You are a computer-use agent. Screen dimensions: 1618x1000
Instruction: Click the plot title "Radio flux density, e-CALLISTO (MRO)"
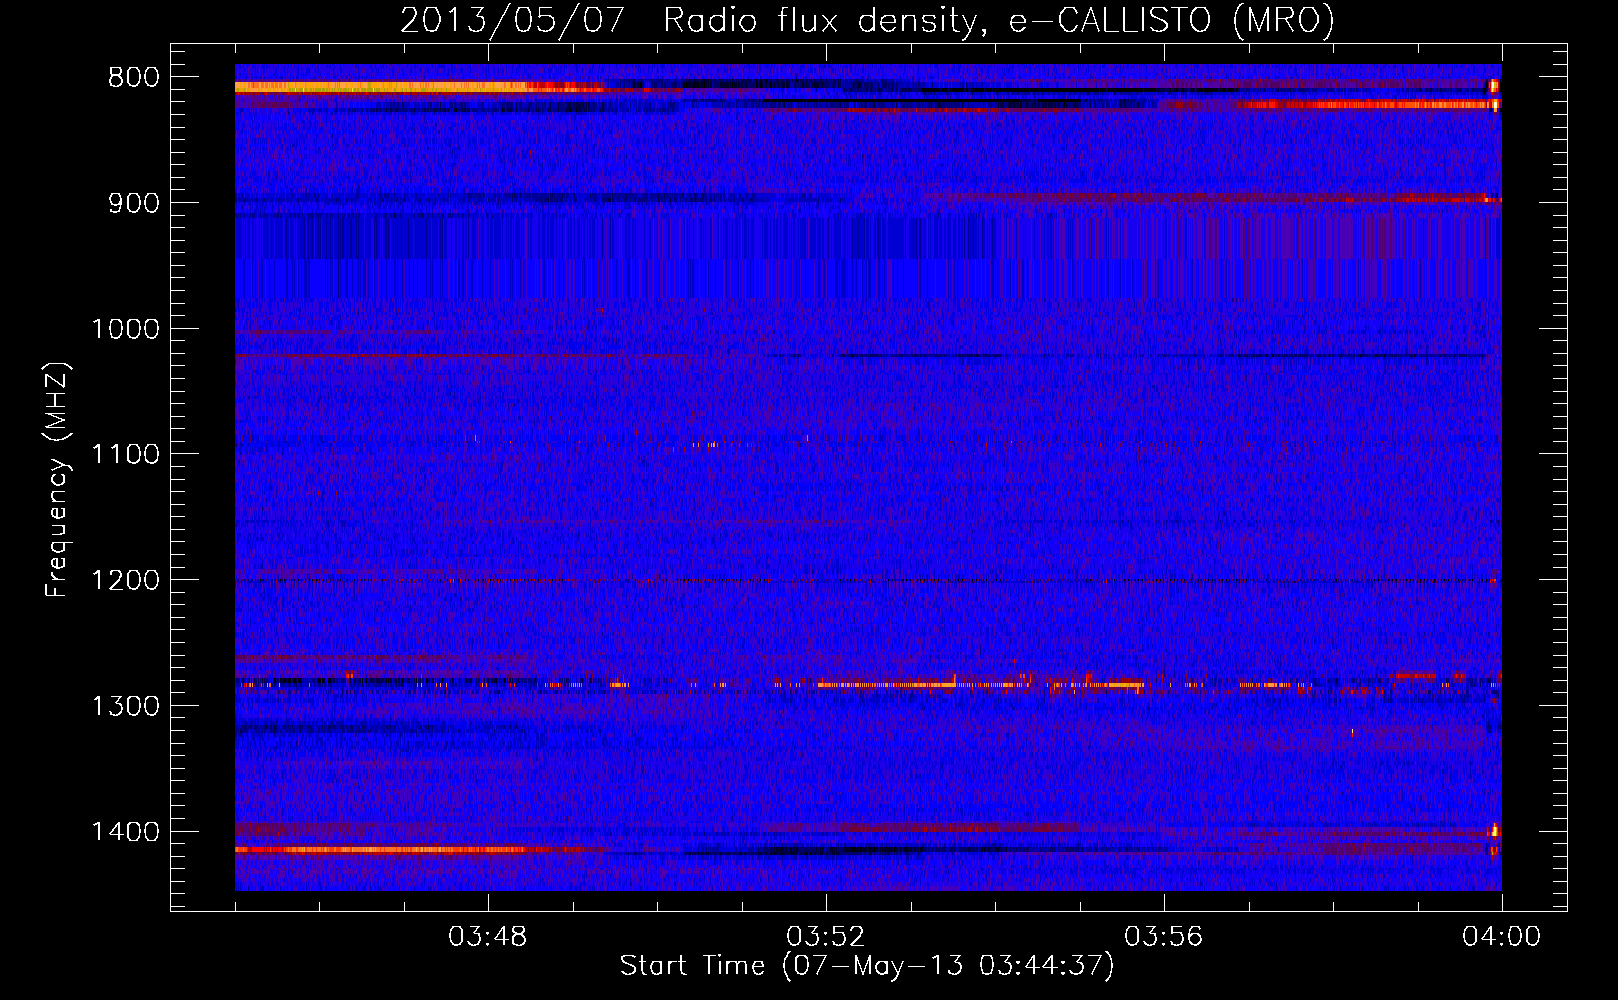(x=999, y=20)
